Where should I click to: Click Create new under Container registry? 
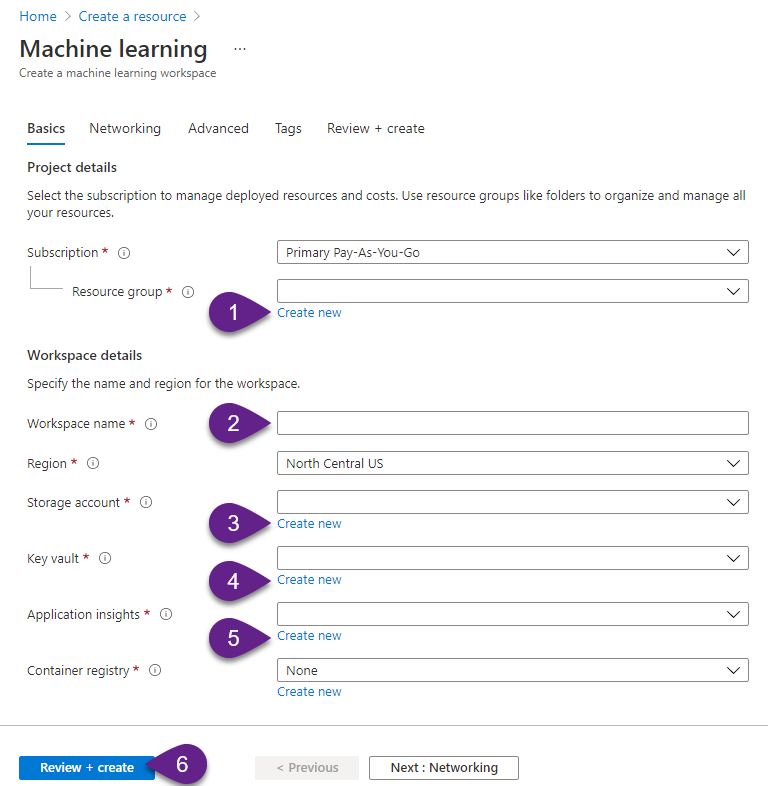click(309, 692)
